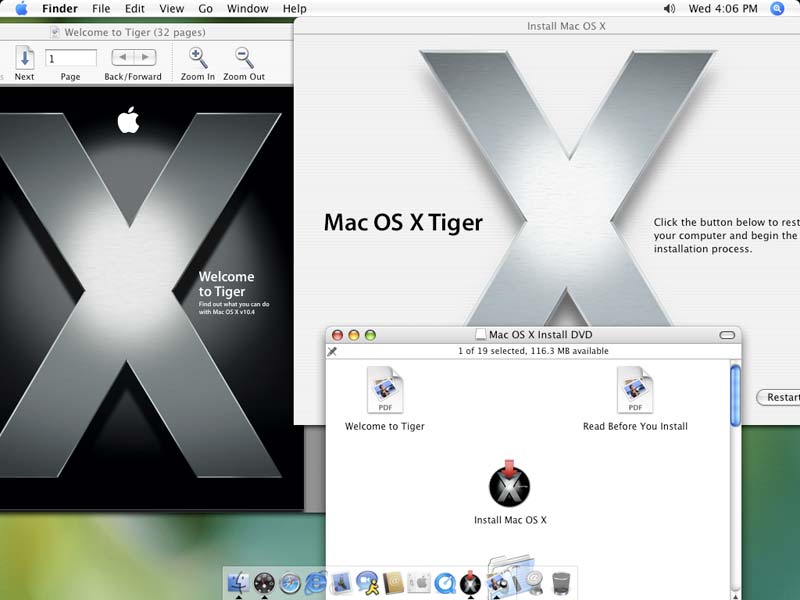Select the Read Before You Install PDF
800x600 pixels.
(x=635, y=390)
